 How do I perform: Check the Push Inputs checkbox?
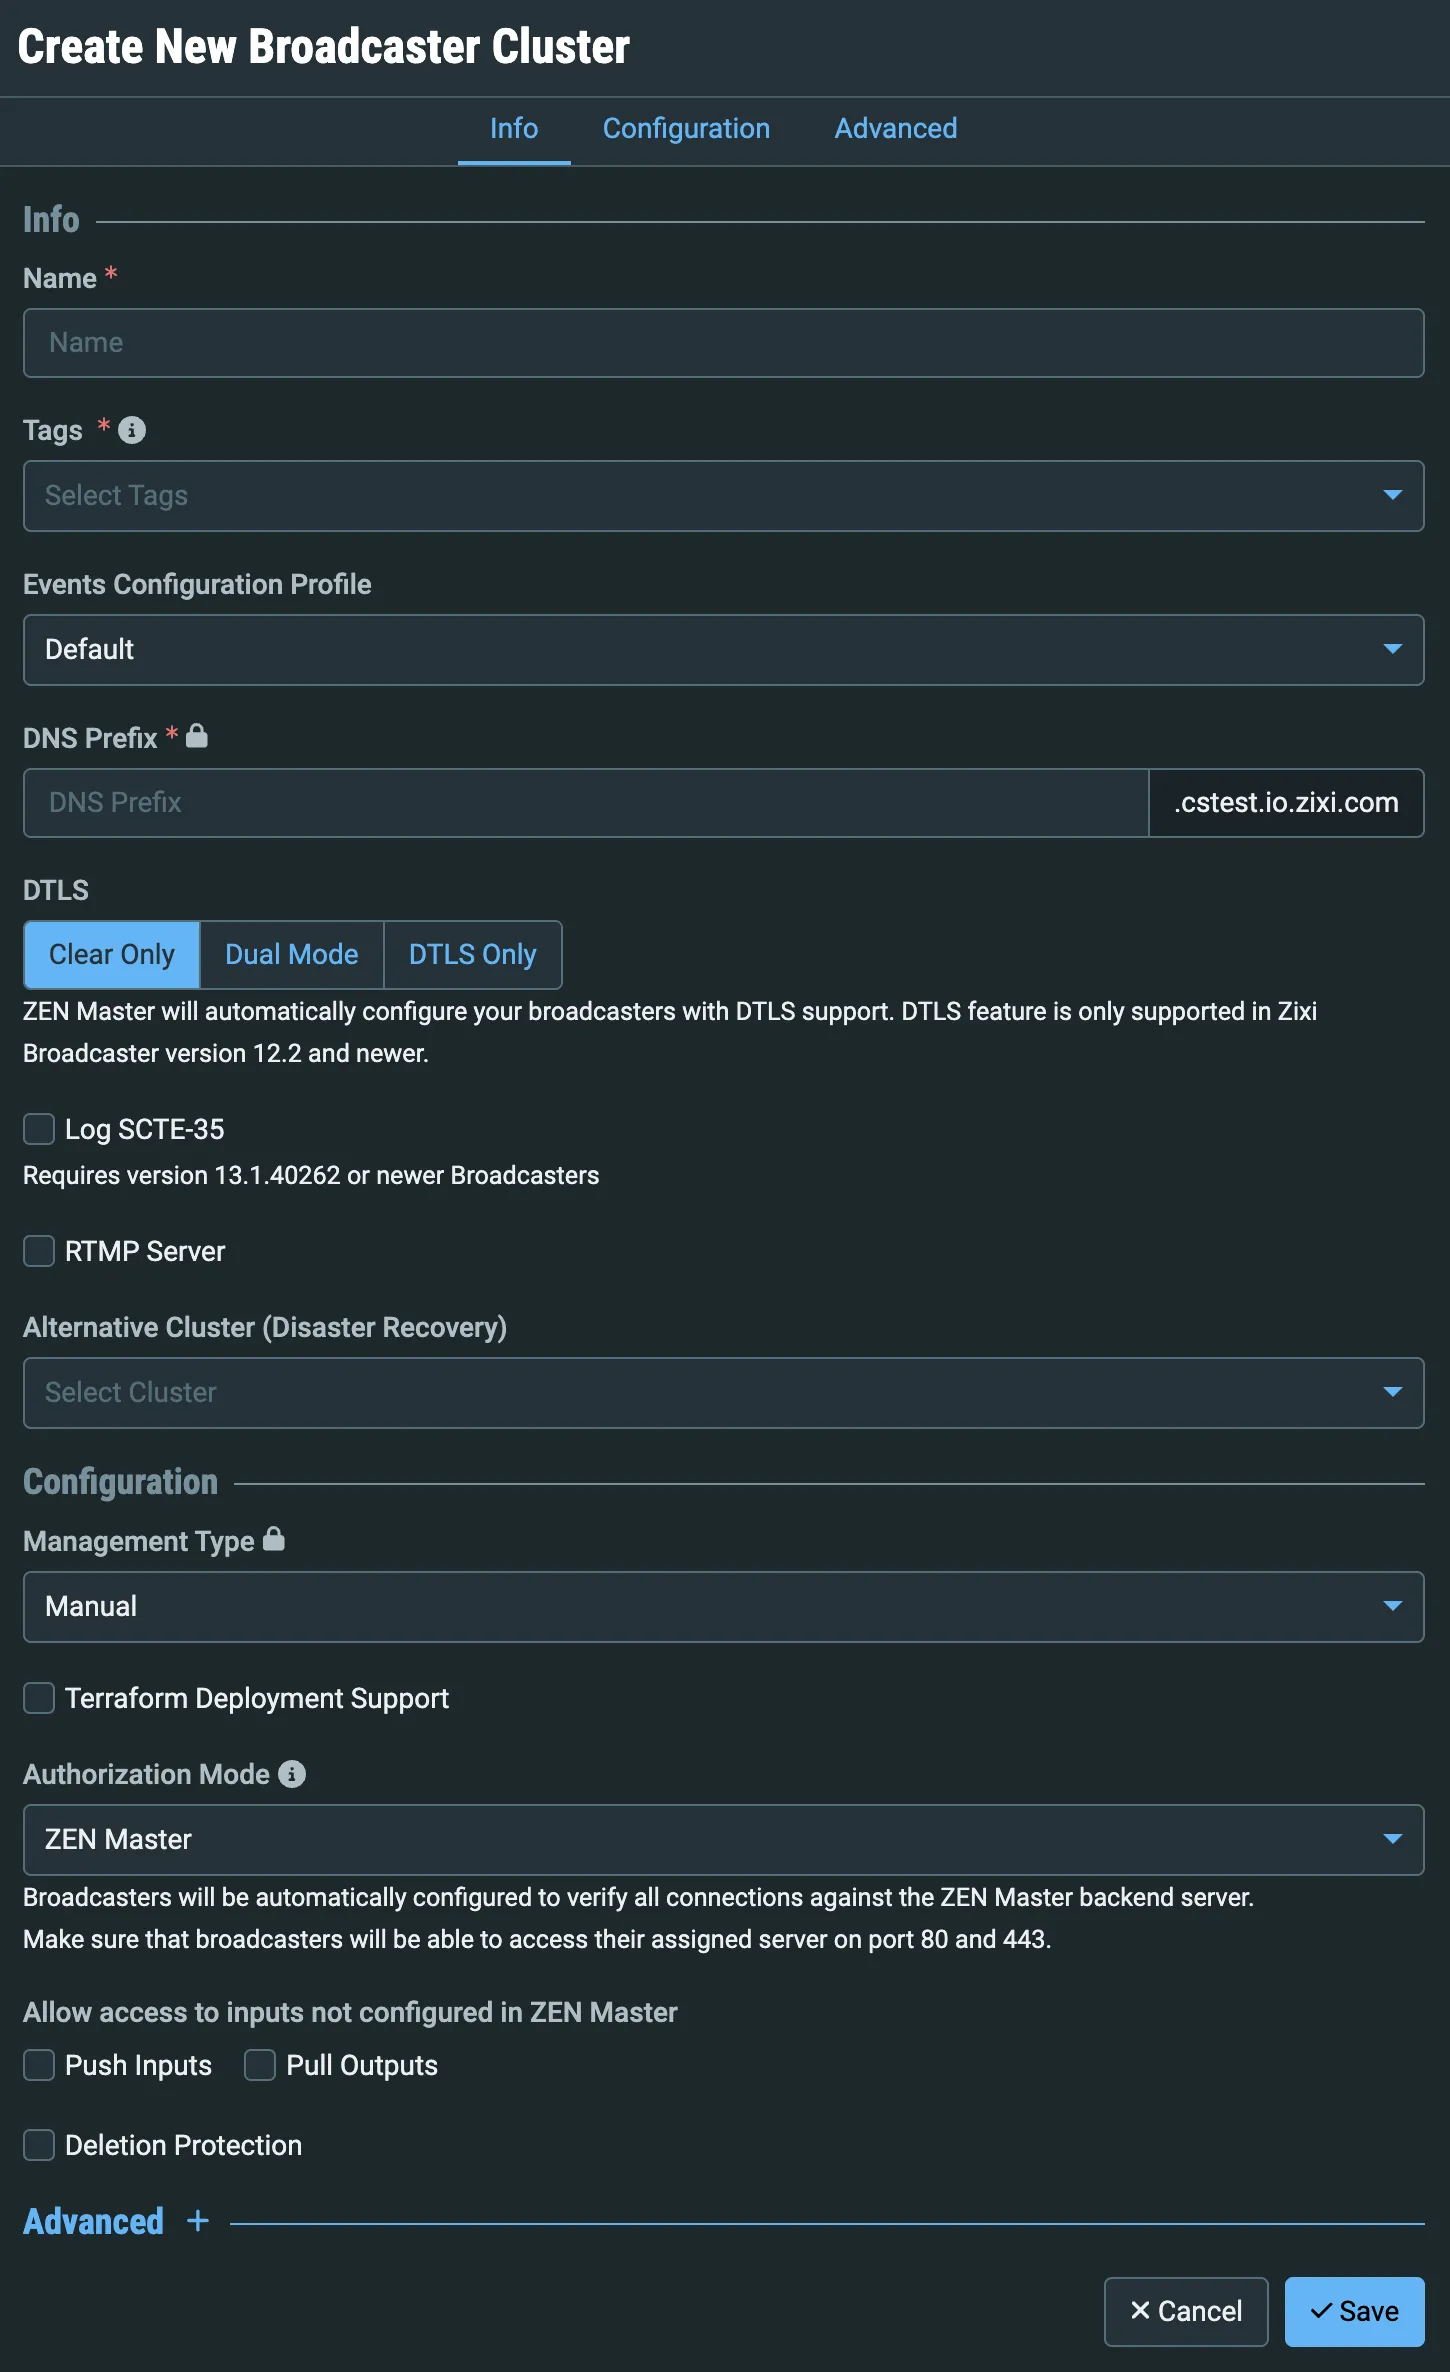point(39,2065)
